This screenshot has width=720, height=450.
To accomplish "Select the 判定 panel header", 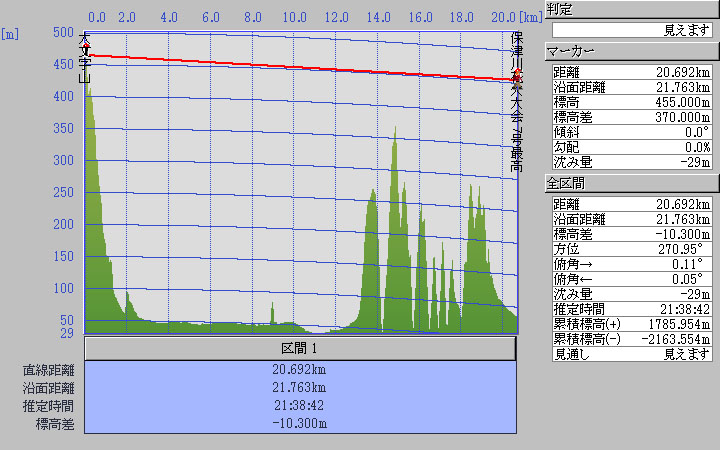I will tap(631, 9).
